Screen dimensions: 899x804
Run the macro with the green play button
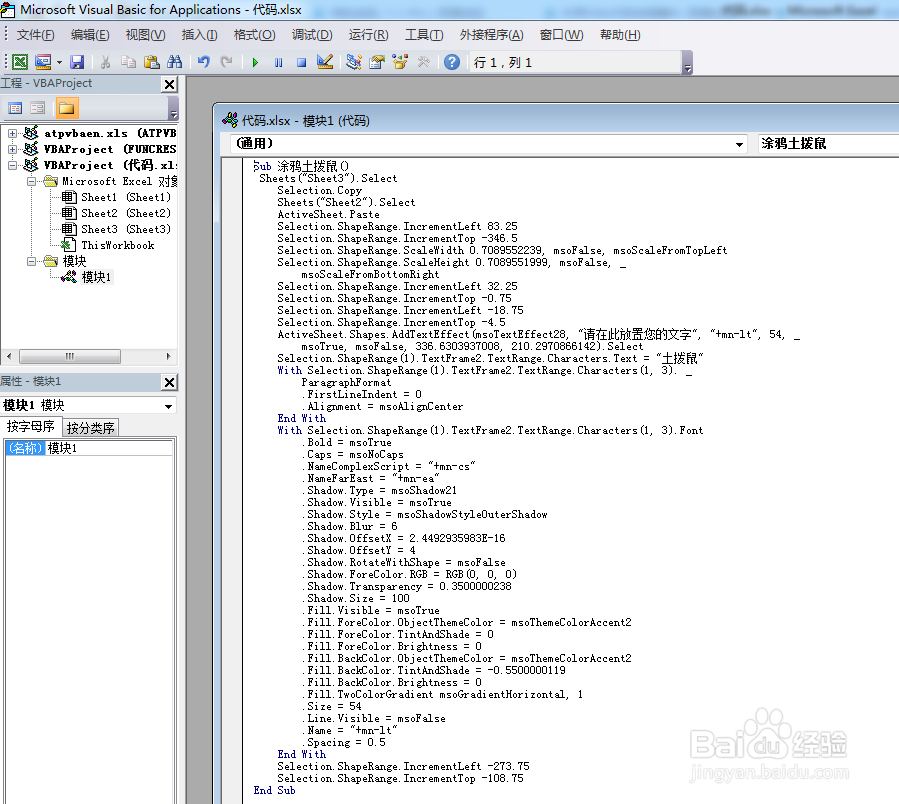255,62
